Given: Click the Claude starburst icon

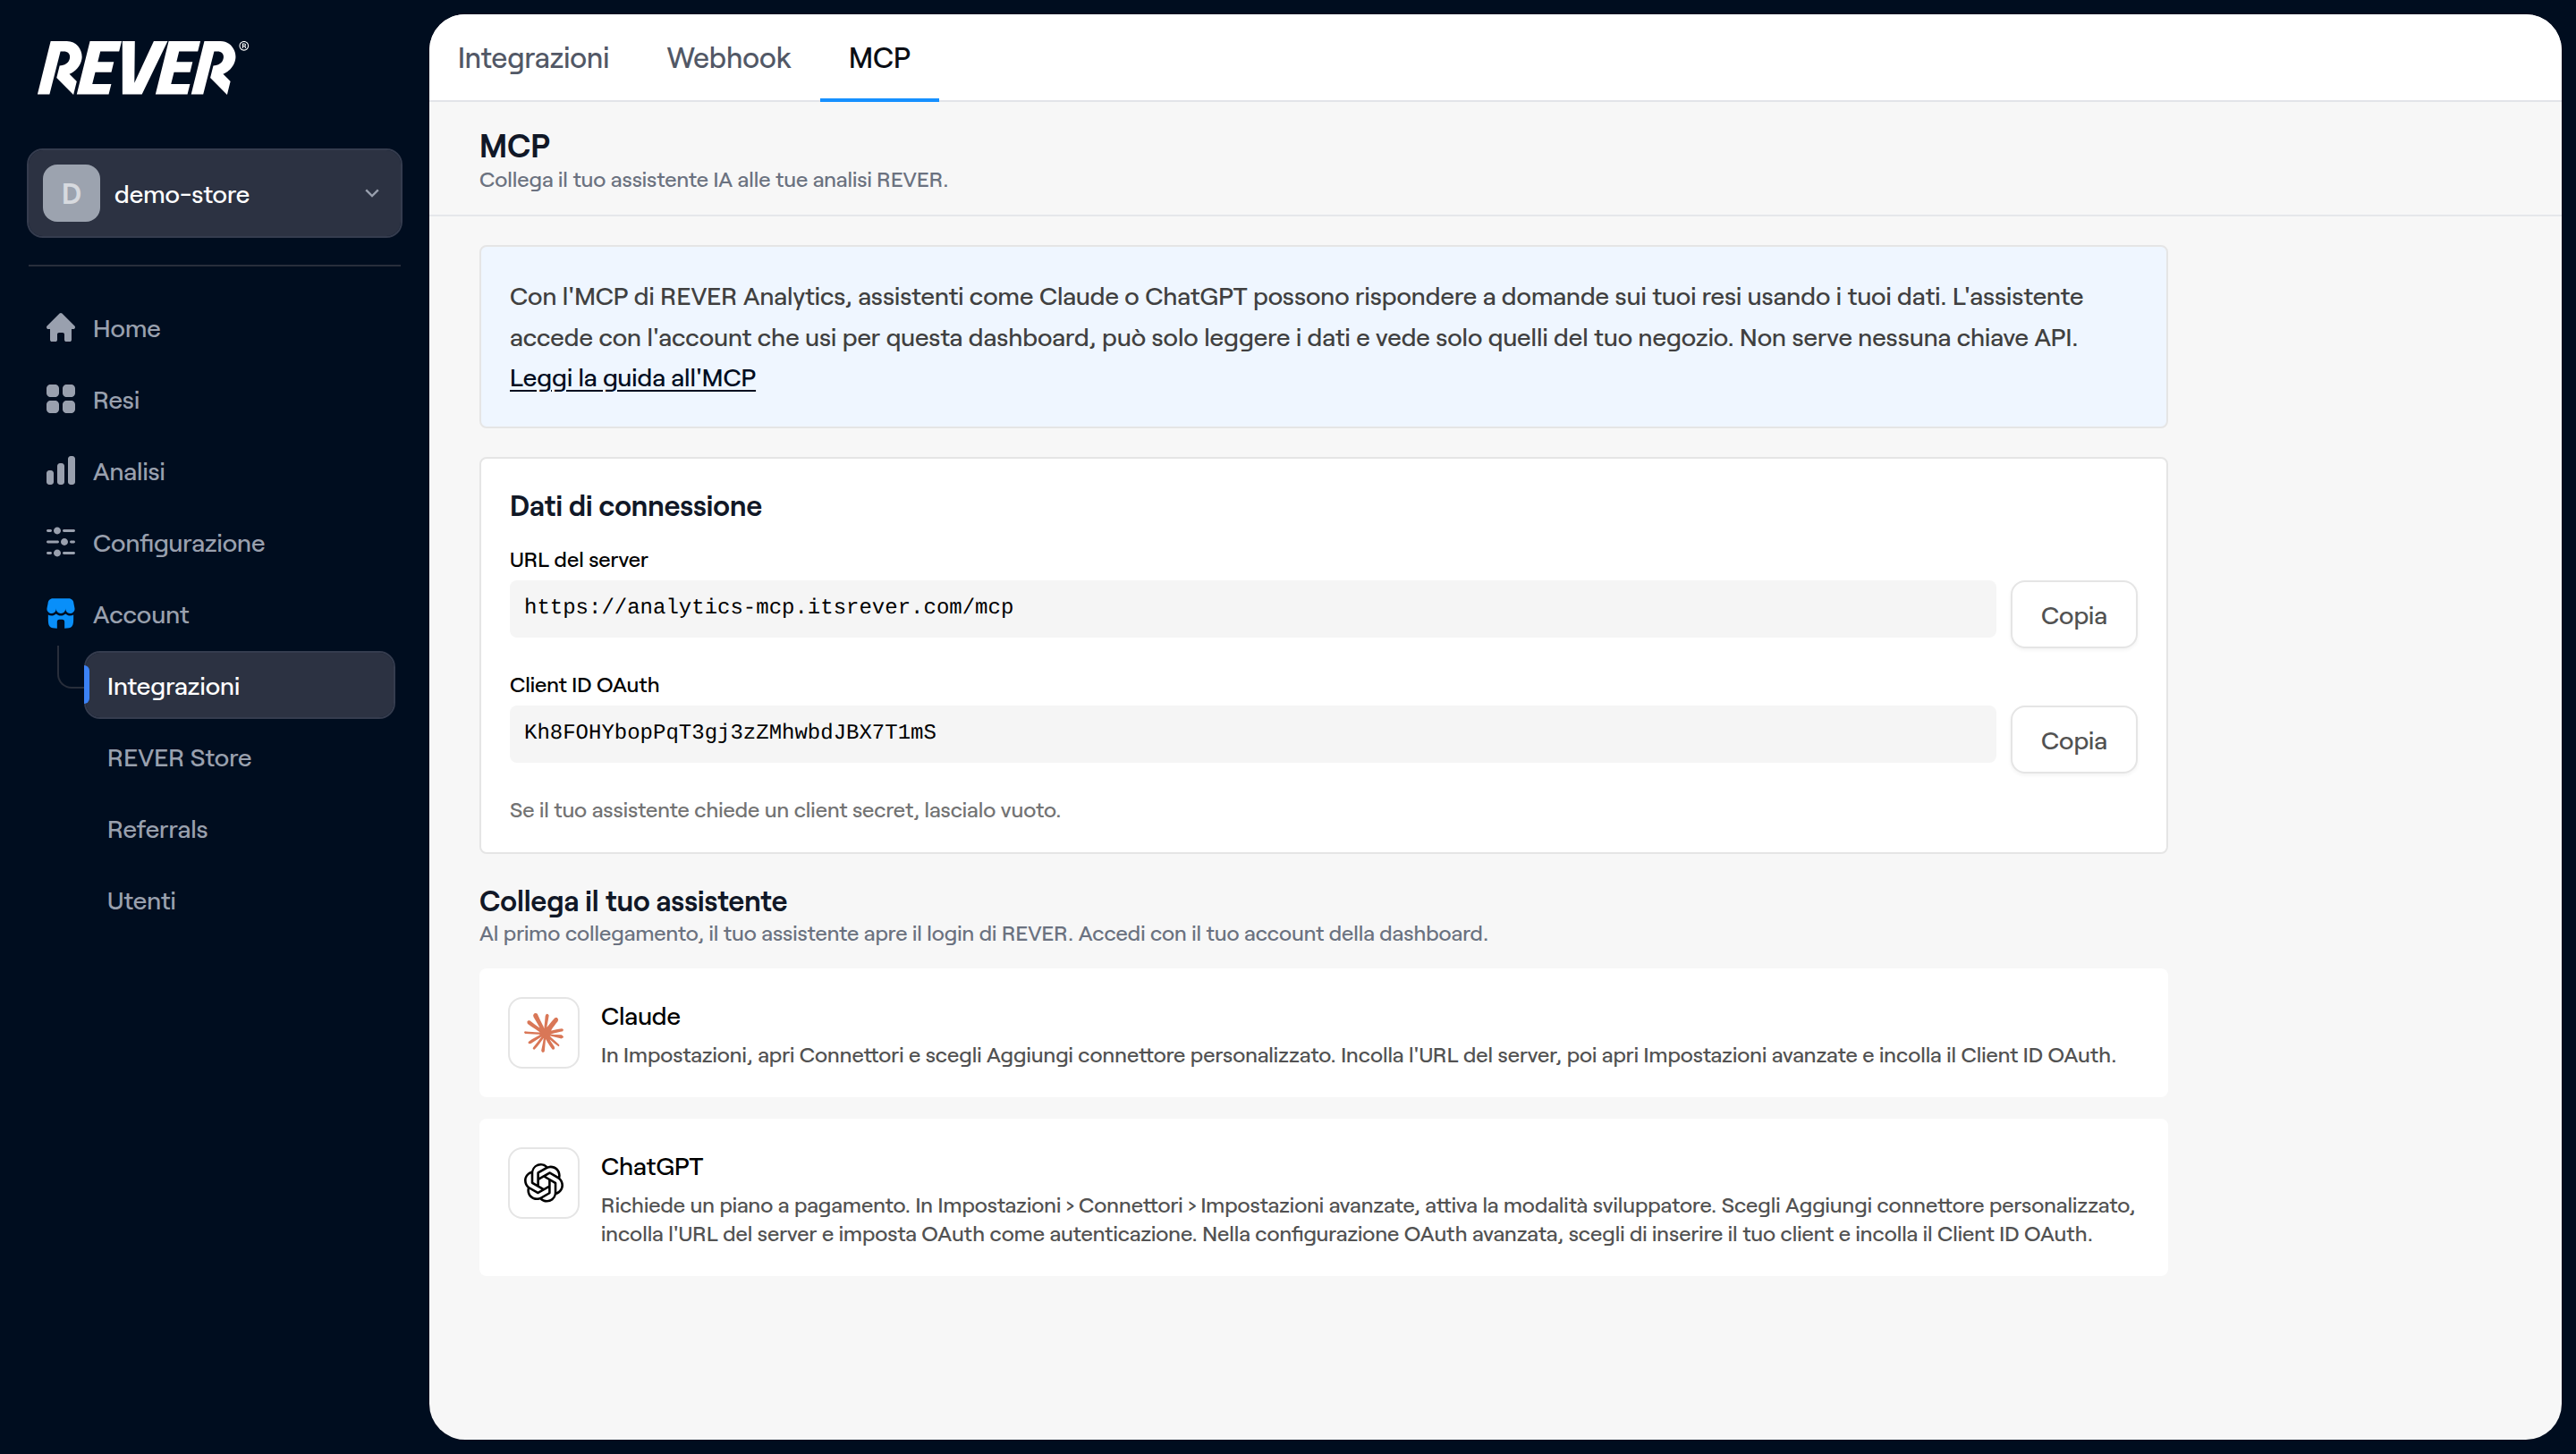Looking at the screenshot, I should 544,1032.
